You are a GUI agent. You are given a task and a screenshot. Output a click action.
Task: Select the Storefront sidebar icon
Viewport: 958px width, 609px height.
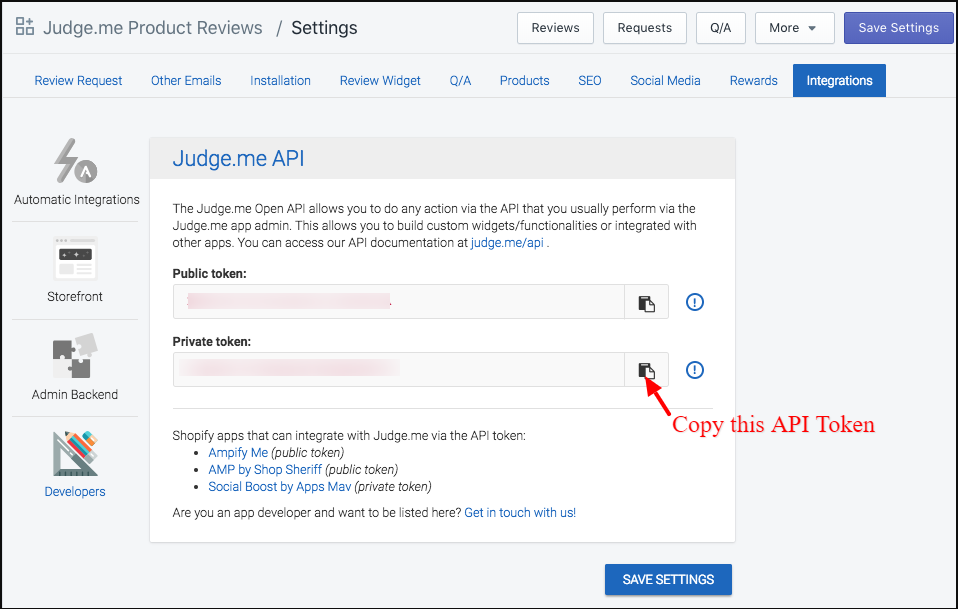click(x=75, y=258)
